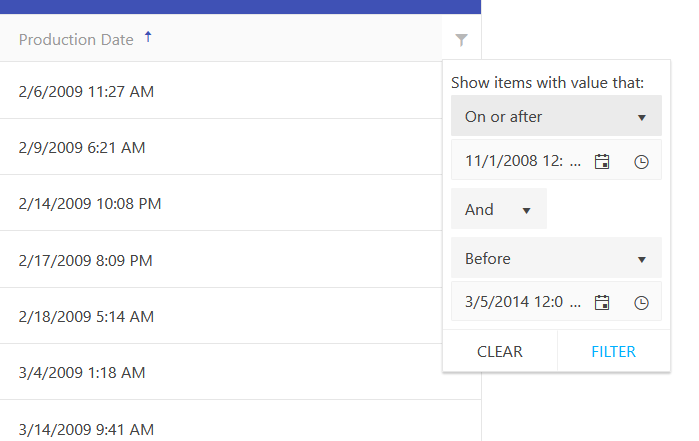
Task: Expand the 'On or after' operator dropdown
Action: click(x=556, y=117)
